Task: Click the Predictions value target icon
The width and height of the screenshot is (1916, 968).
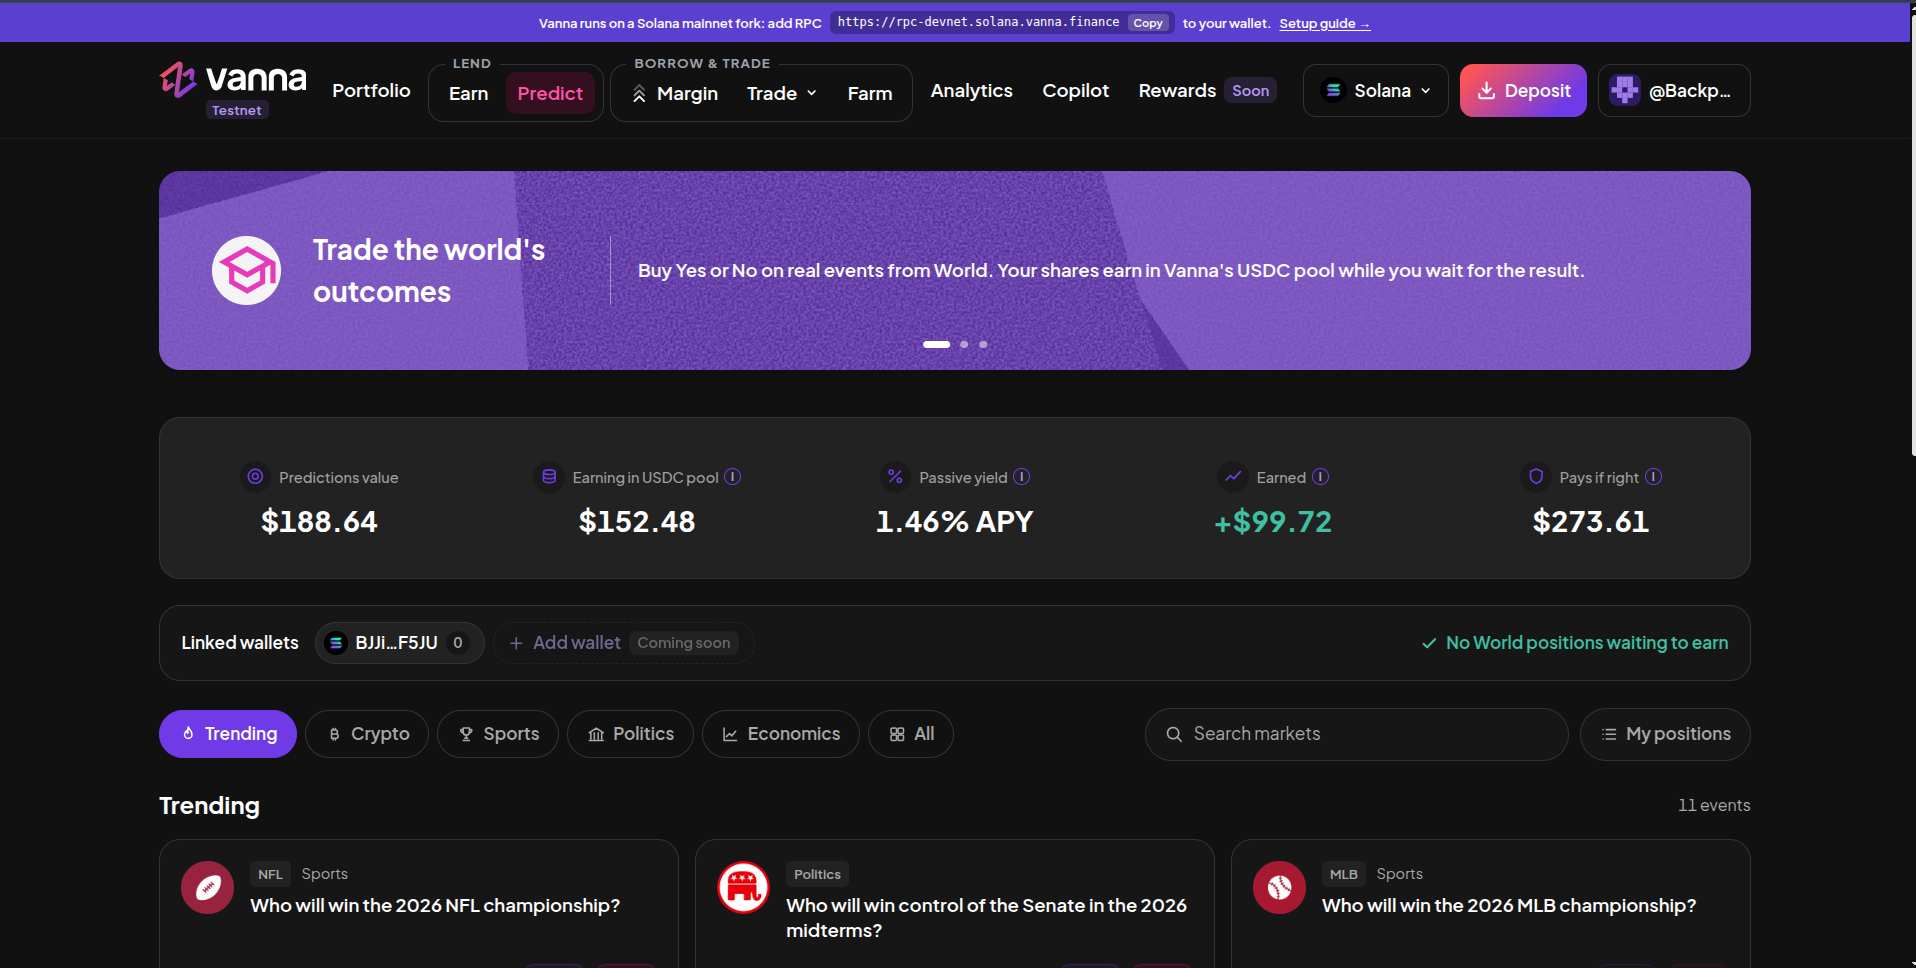Action: [x=255, y=477]
